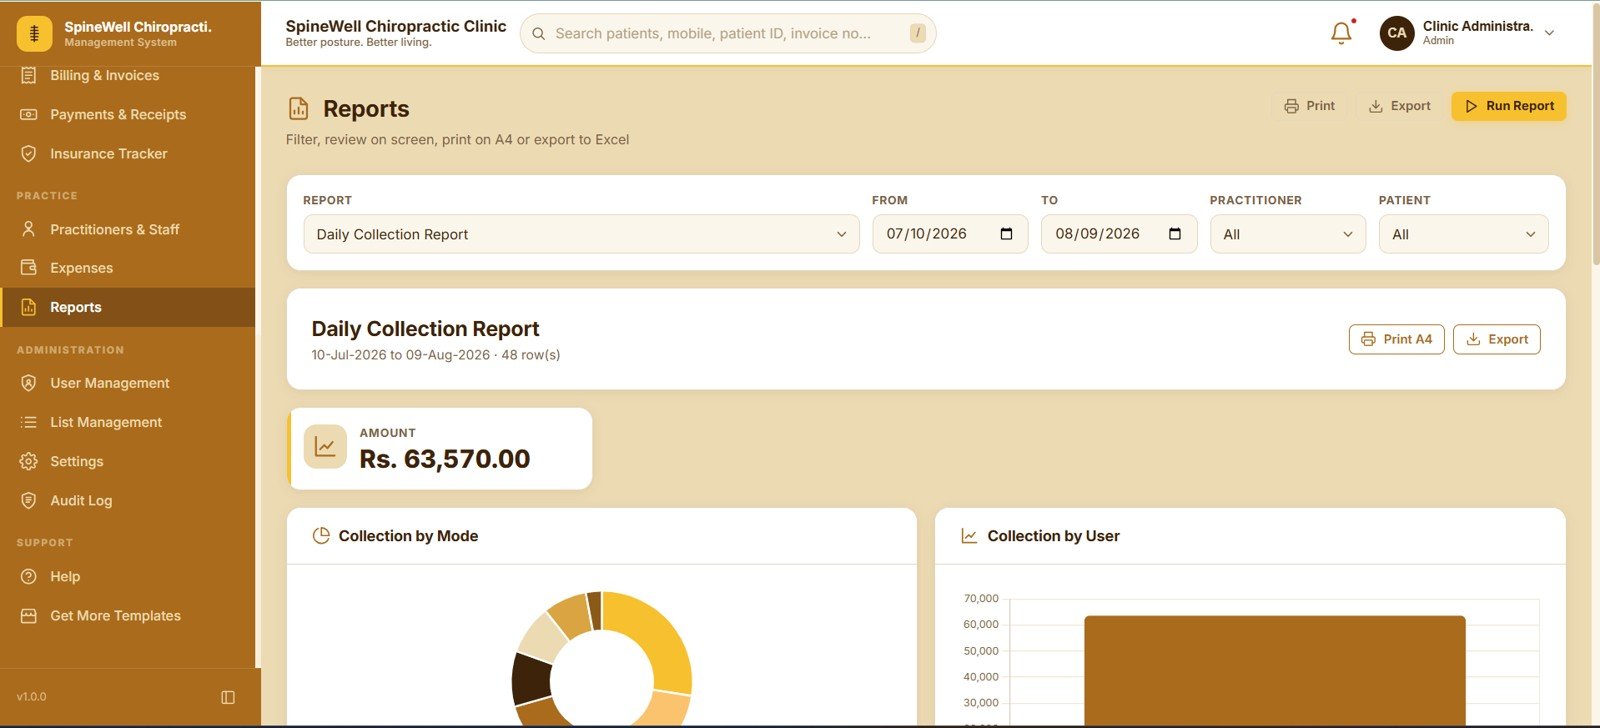Open the To date calendar picker icon
The height and width of the screenshot is (728, 1600).
[x=1175, y=234]
